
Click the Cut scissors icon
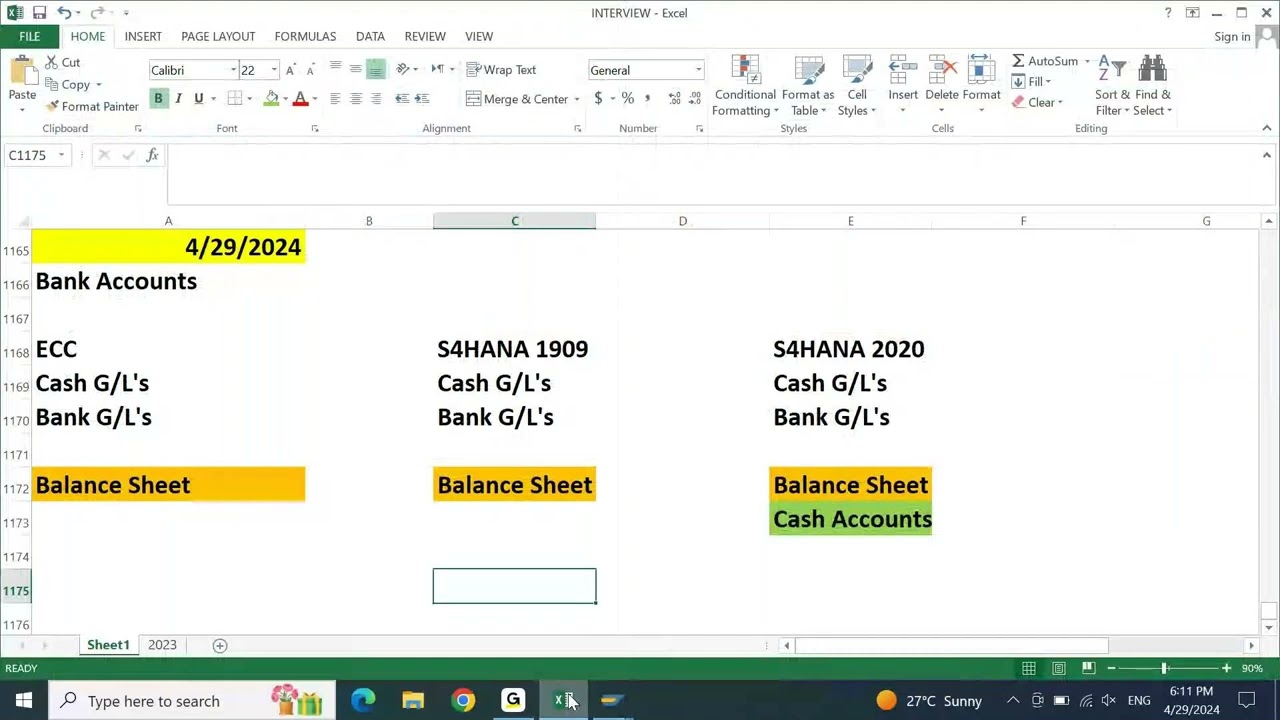[51, 62]
